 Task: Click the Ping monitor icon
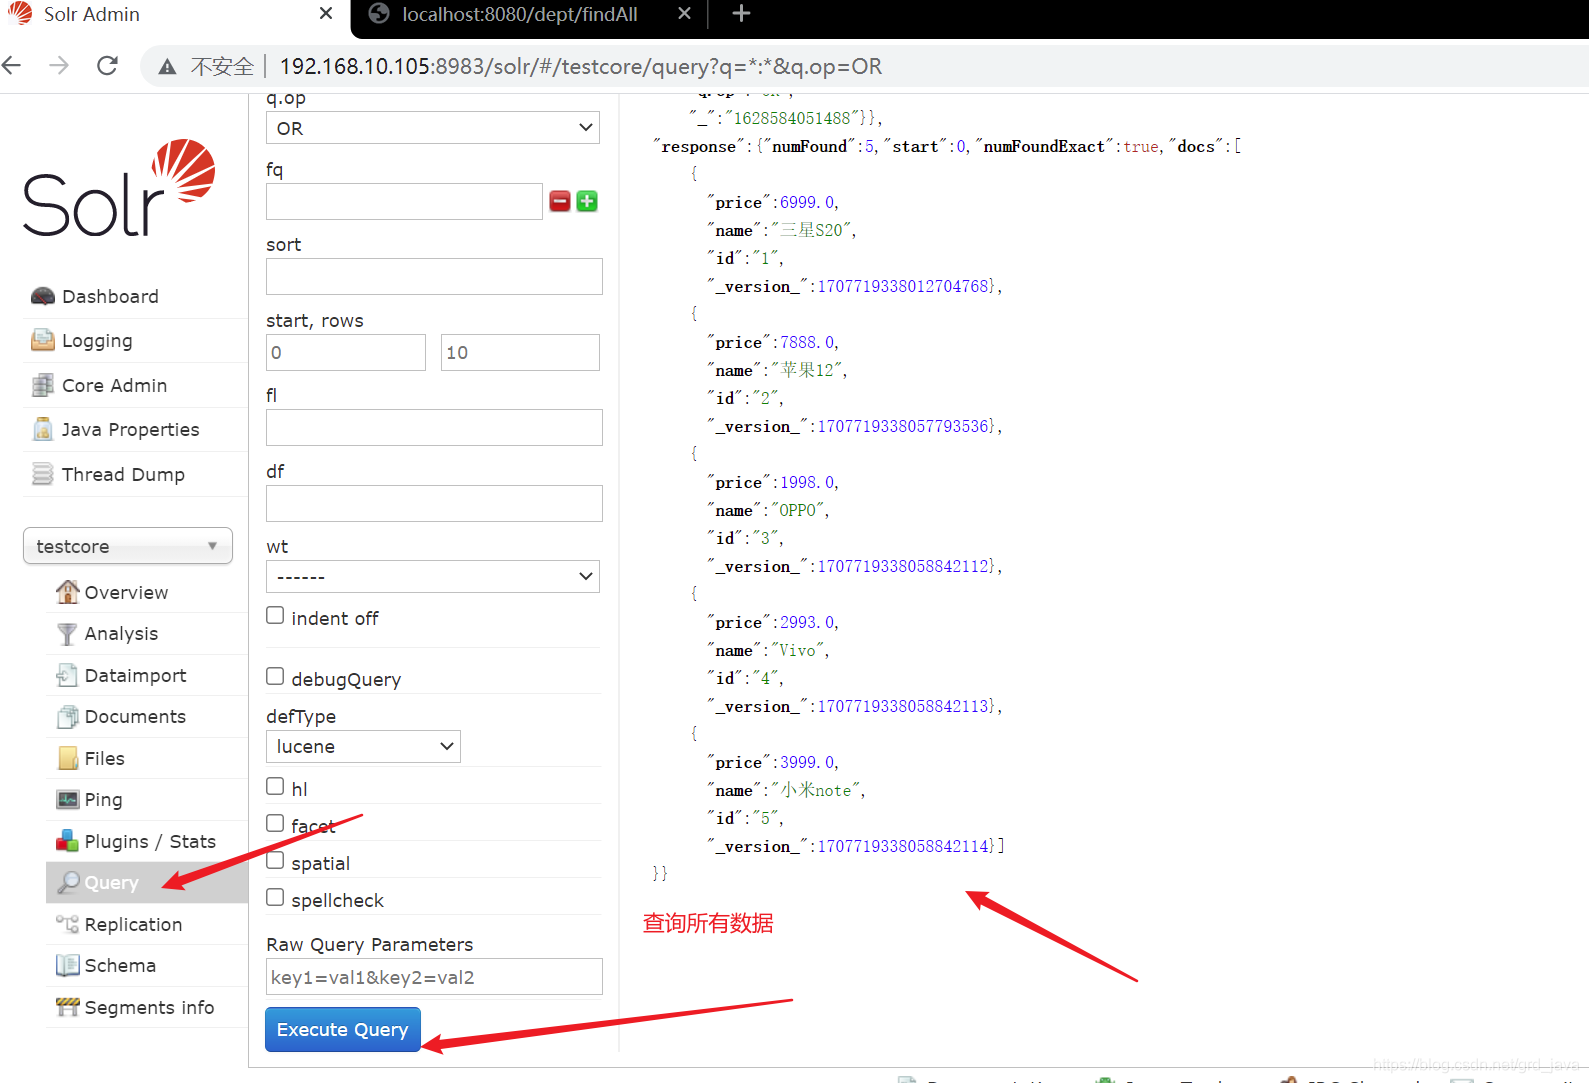(67, 799)
